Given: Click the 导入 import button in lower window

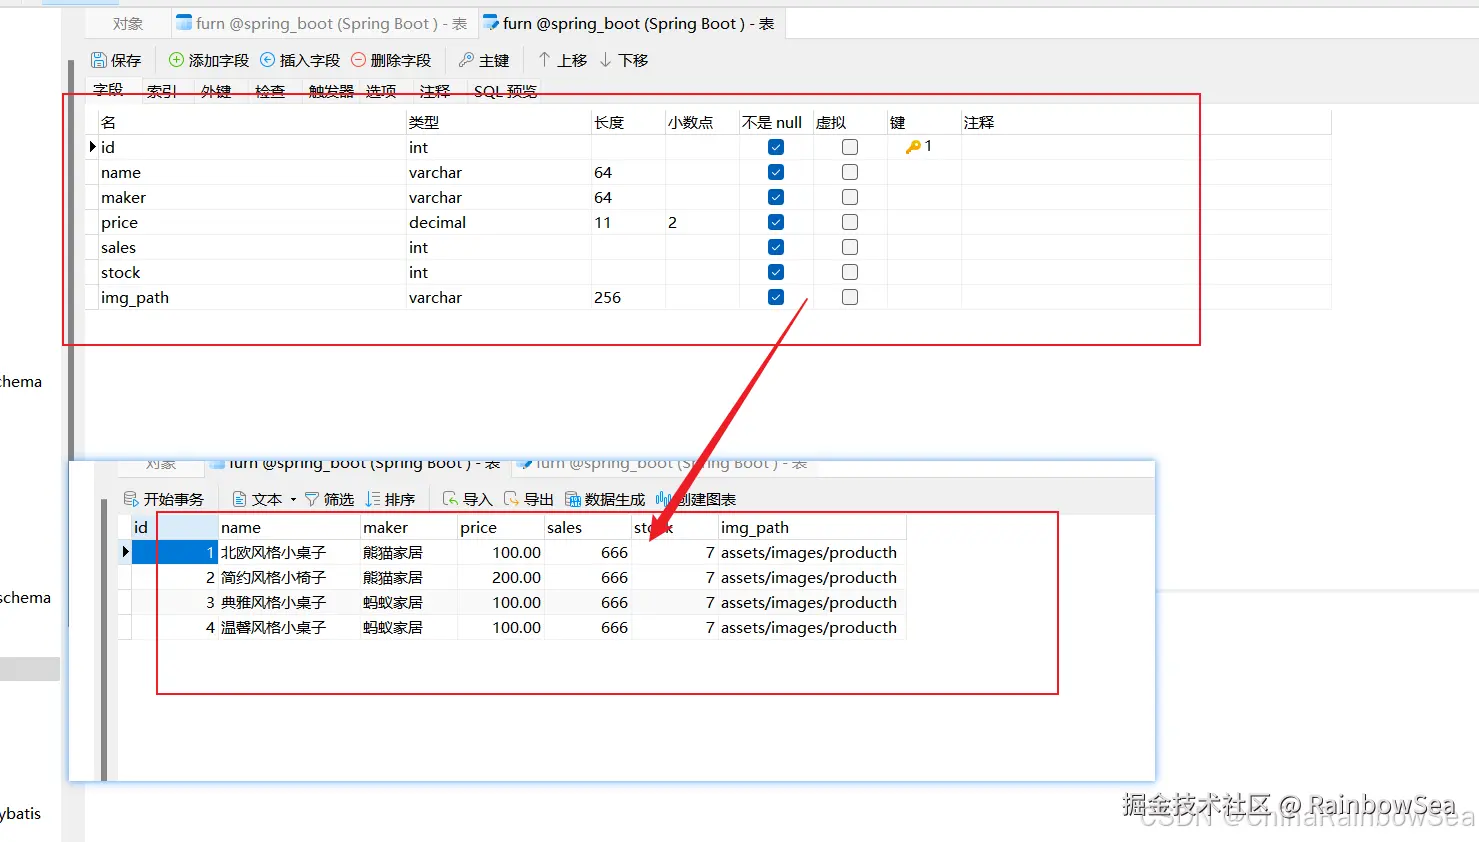Looking at the screenshot, I should pyautogui.click(x=467, y=499).
